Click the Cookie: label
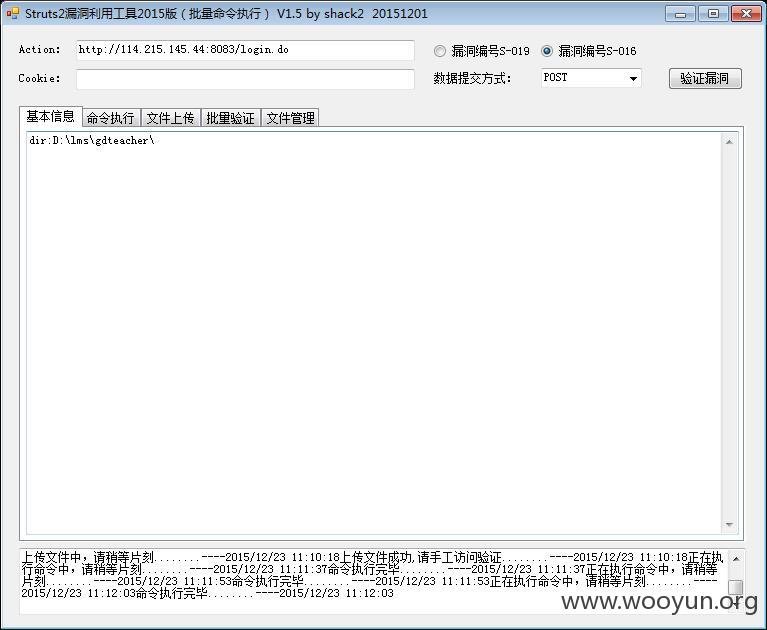767x630 pixels. click(x=39, y=78)
